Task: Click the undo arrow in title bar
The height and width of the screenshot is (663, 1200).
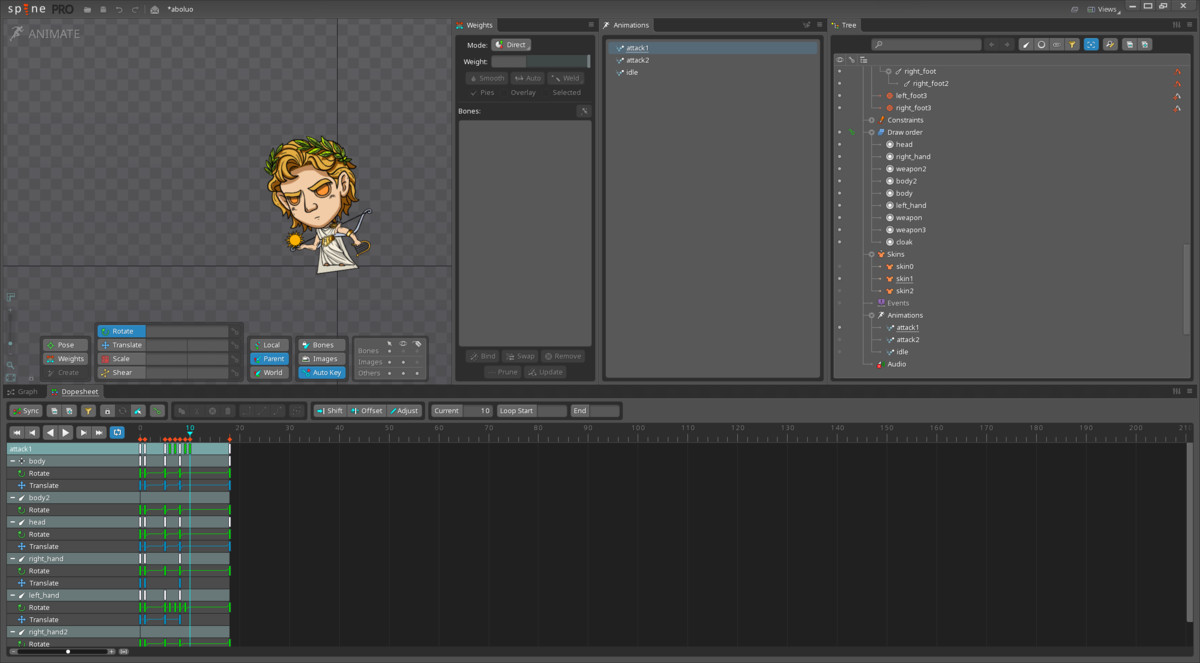Action: coord(119,9)
